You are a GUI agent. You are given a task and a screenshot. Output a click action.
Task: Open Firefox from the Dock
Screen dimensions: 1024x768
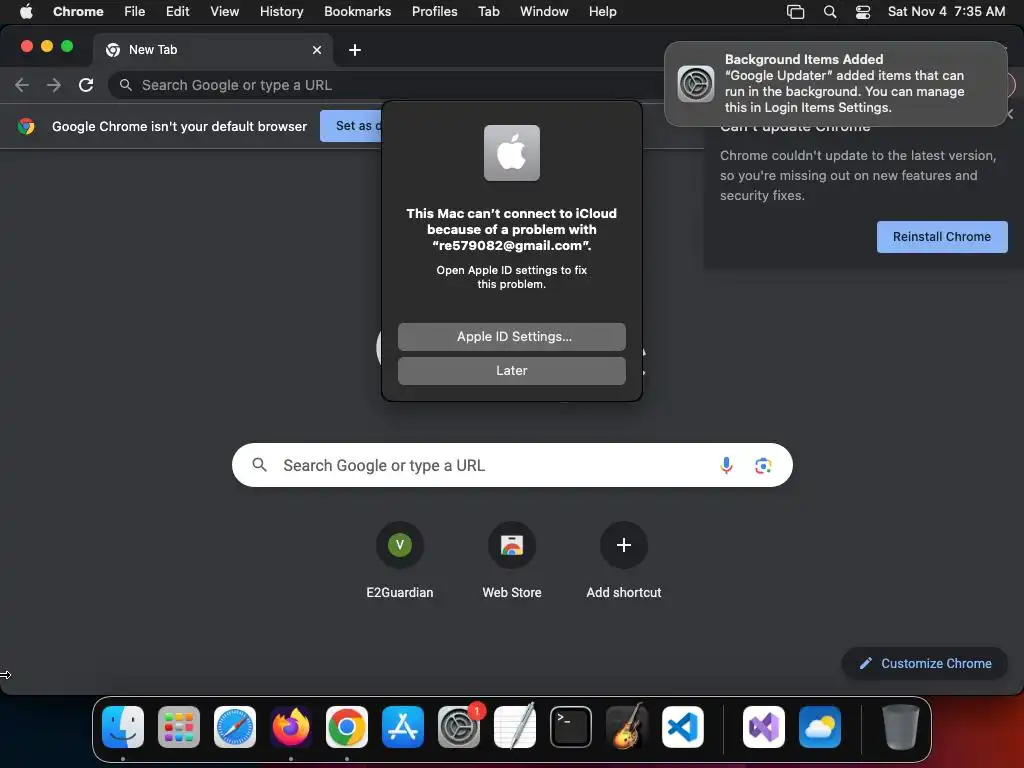pyautogui.click(x=291, y=726)
